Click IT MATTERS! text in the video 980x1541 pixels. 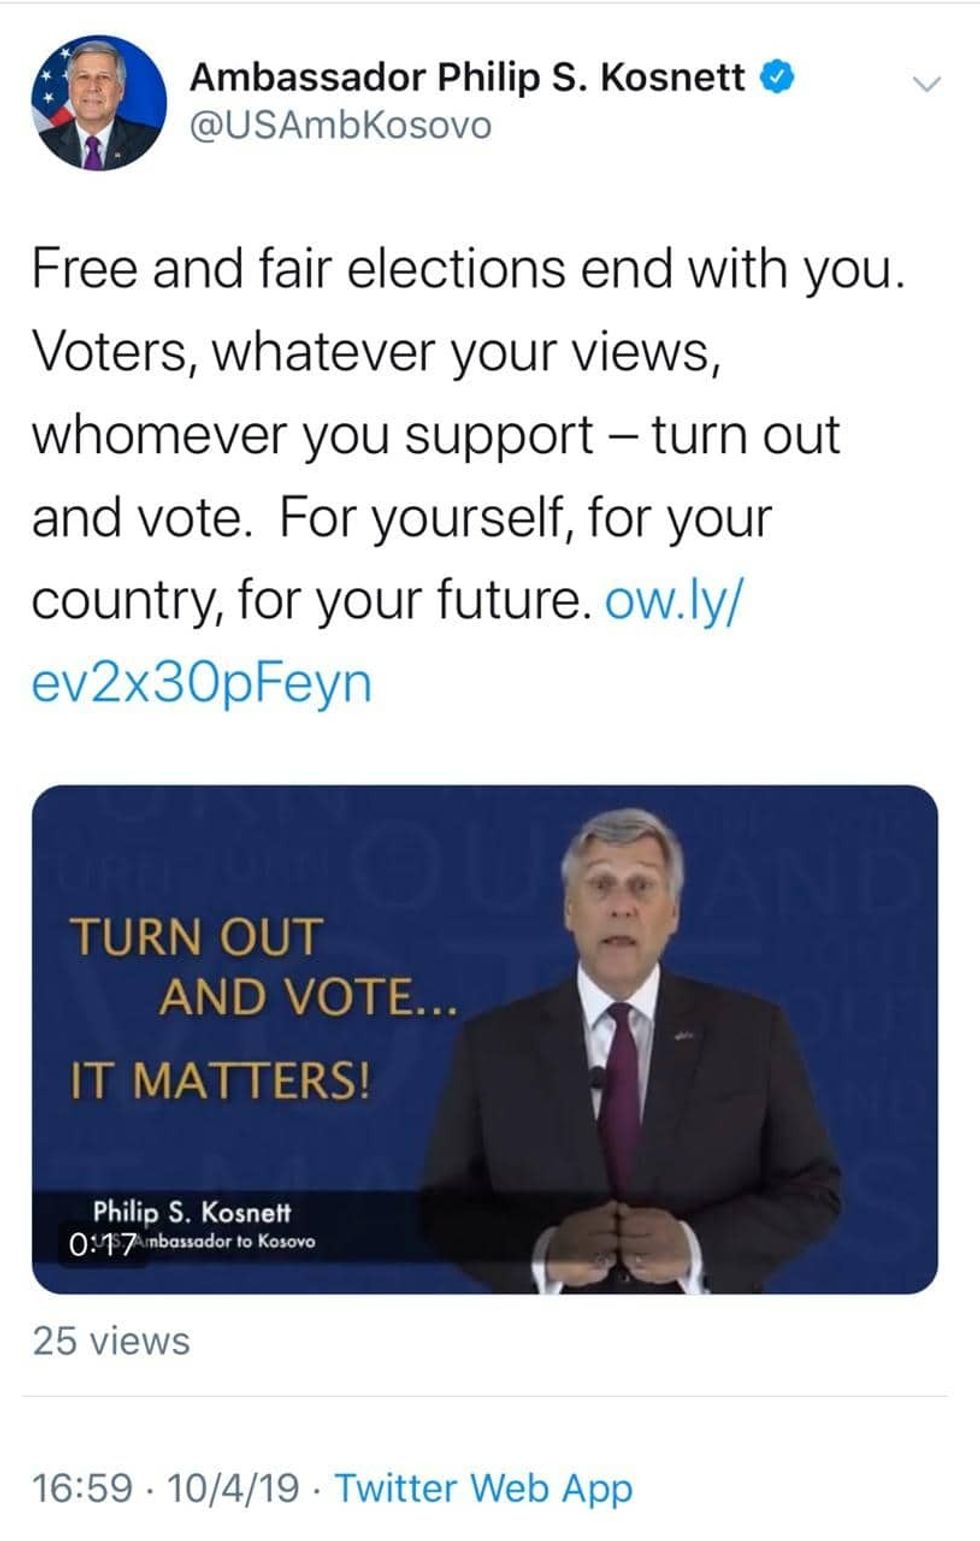pos(220,1081)
